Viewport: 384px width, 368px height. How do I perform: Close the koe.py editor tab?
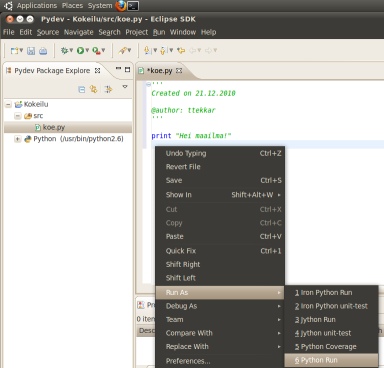pos(179,71)
